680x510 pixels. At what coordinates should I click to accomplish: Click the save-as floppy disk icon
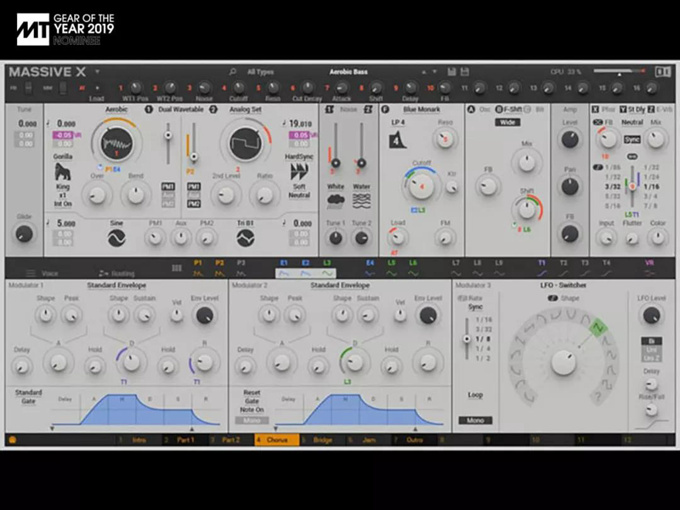[464, 72]
